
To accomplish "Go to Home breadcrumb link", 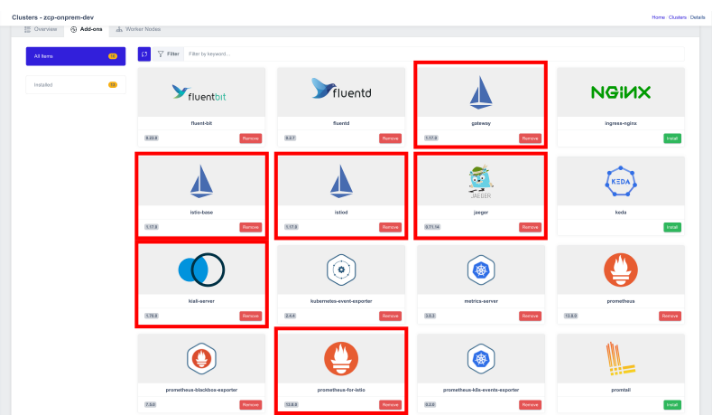I will [x=658, y=17].
